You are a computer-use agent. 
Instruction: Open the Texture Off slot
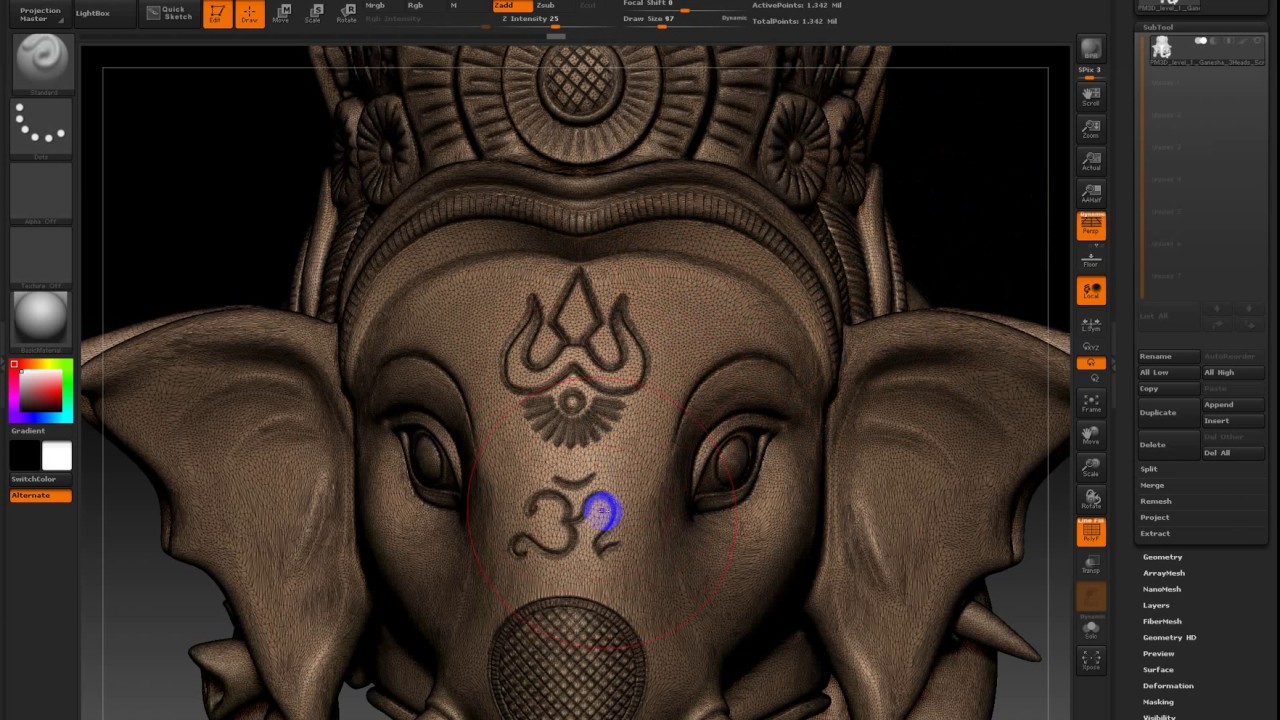tap(41, 259)
